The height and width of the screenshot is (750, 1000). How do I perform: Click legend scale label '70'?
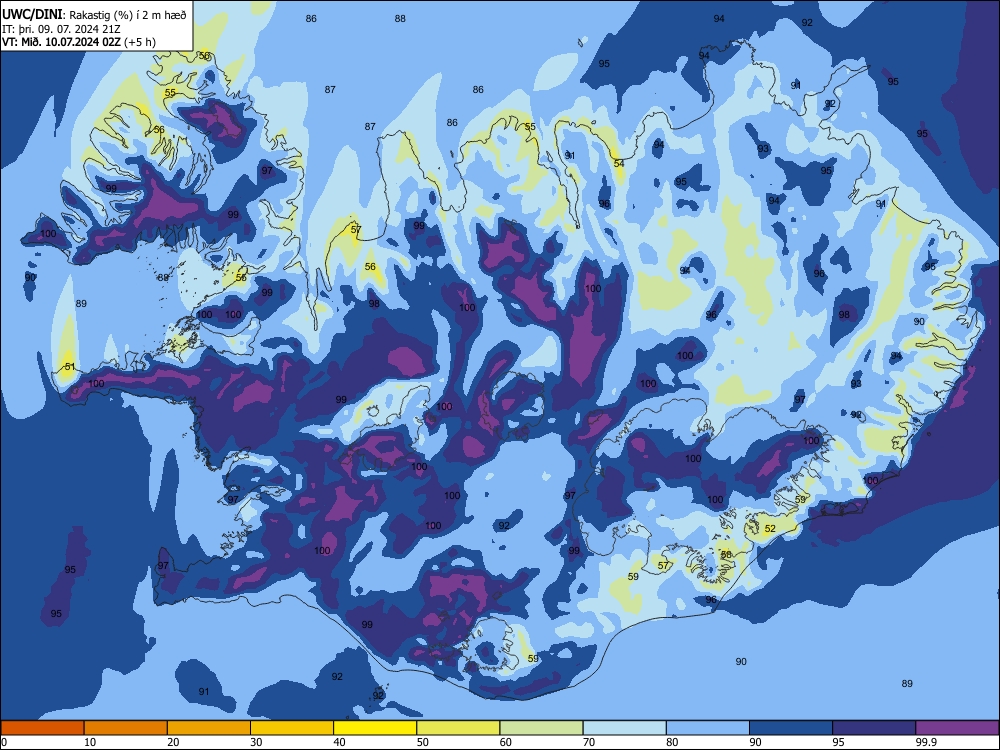(589, 742)
